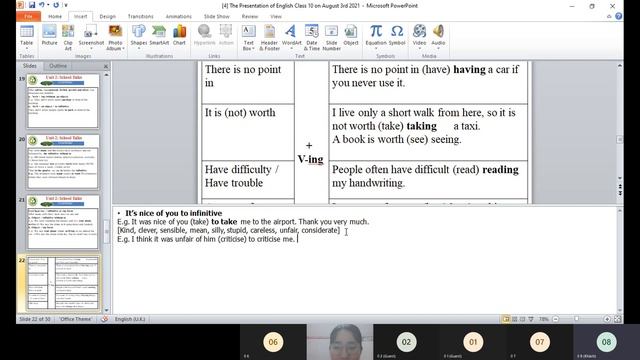The image size is (640, 360).
Task: Place cursor after "to criticise me." in notes
Action: tap(297, 239)
